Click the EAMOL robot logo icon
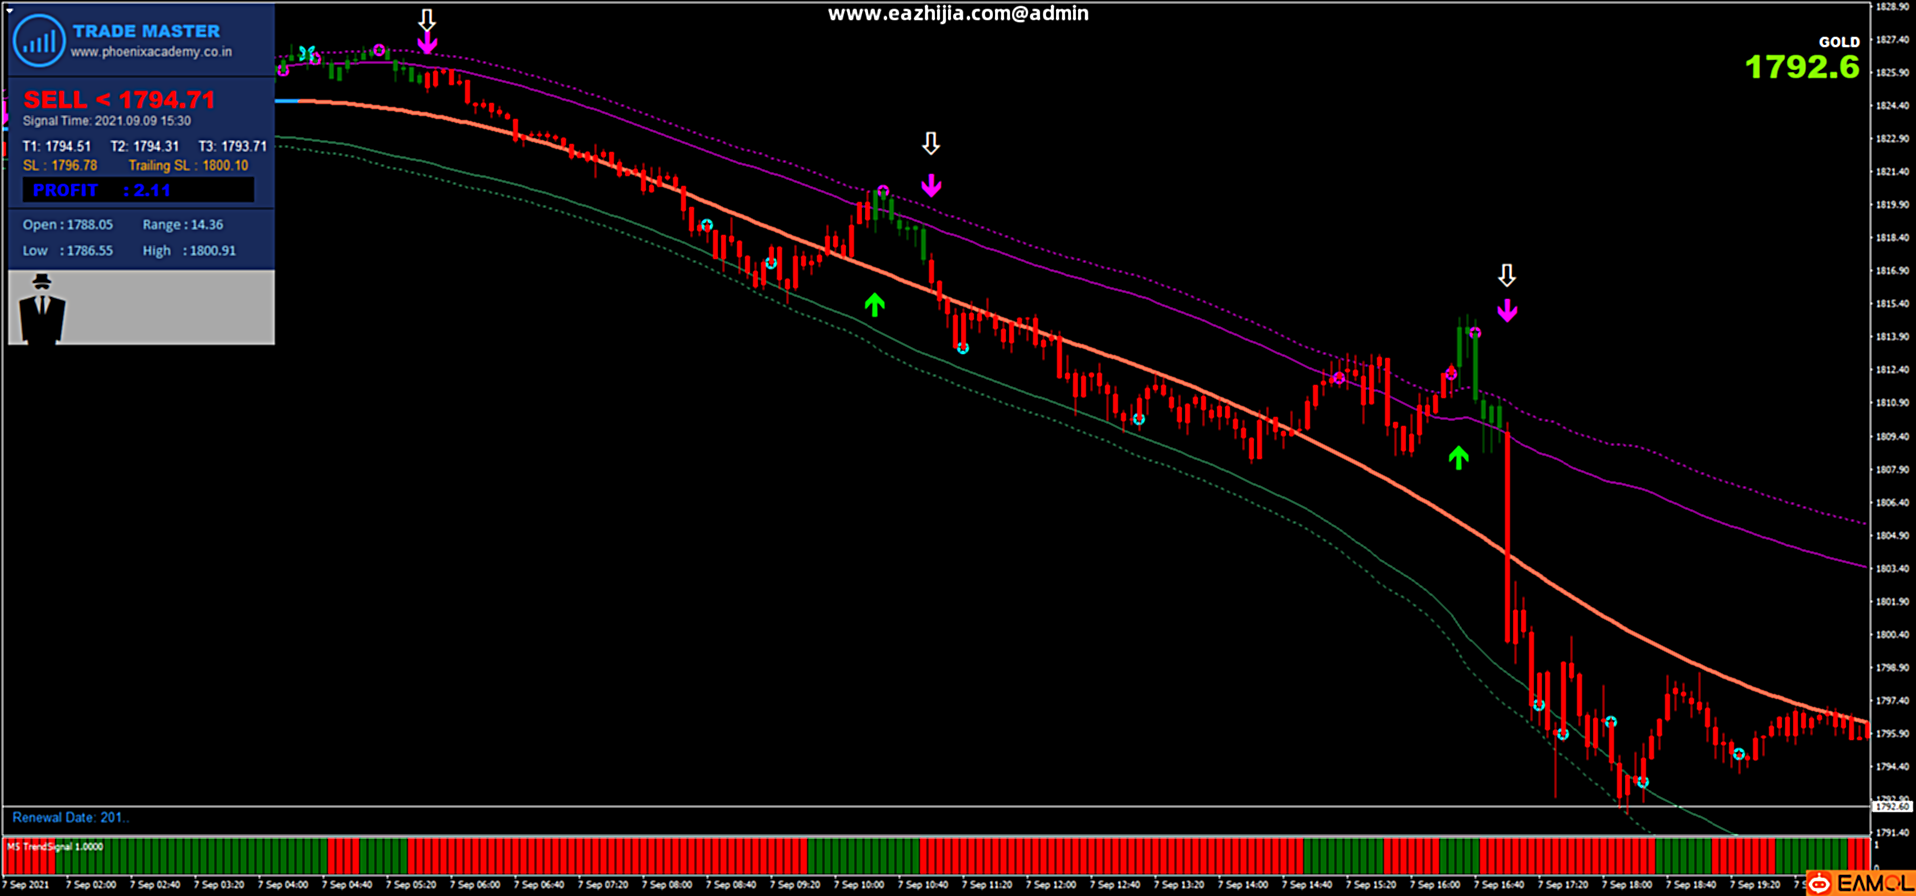The width and height of the screenshot is (1916, 896). coord(1820,883)
